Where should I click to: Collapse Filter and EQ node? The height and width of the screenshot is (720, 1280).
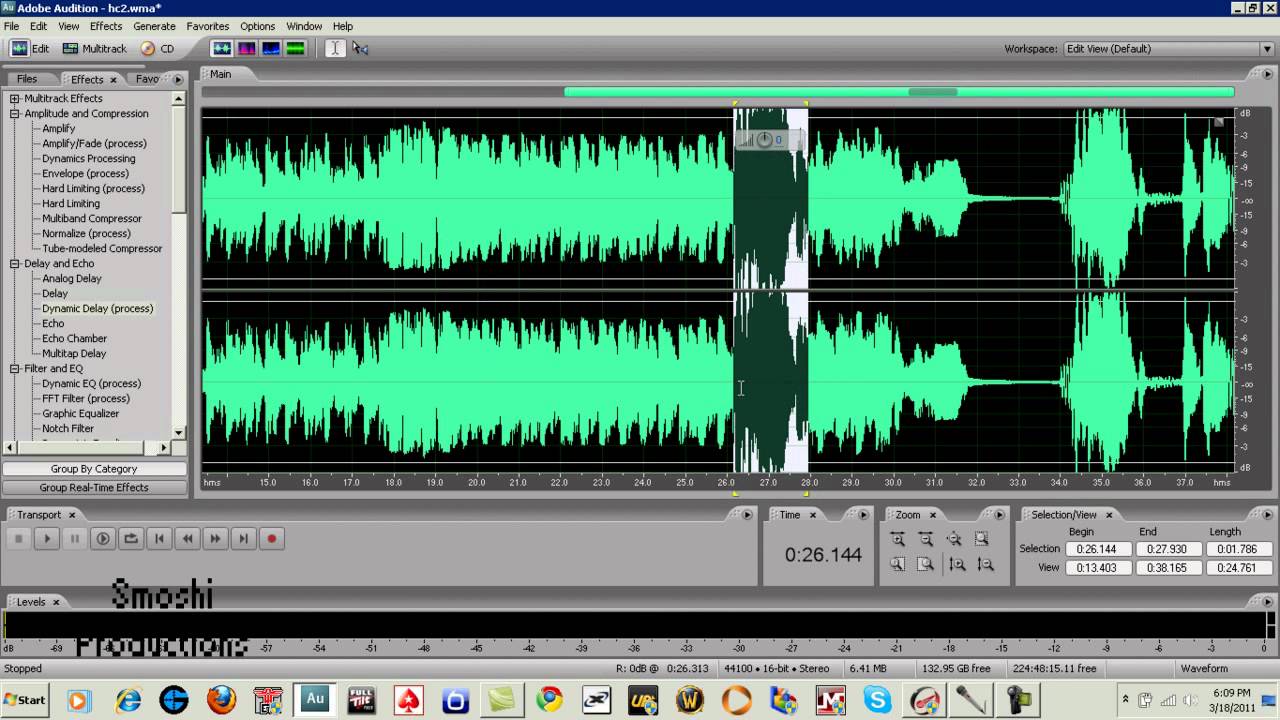click(15, 368)
